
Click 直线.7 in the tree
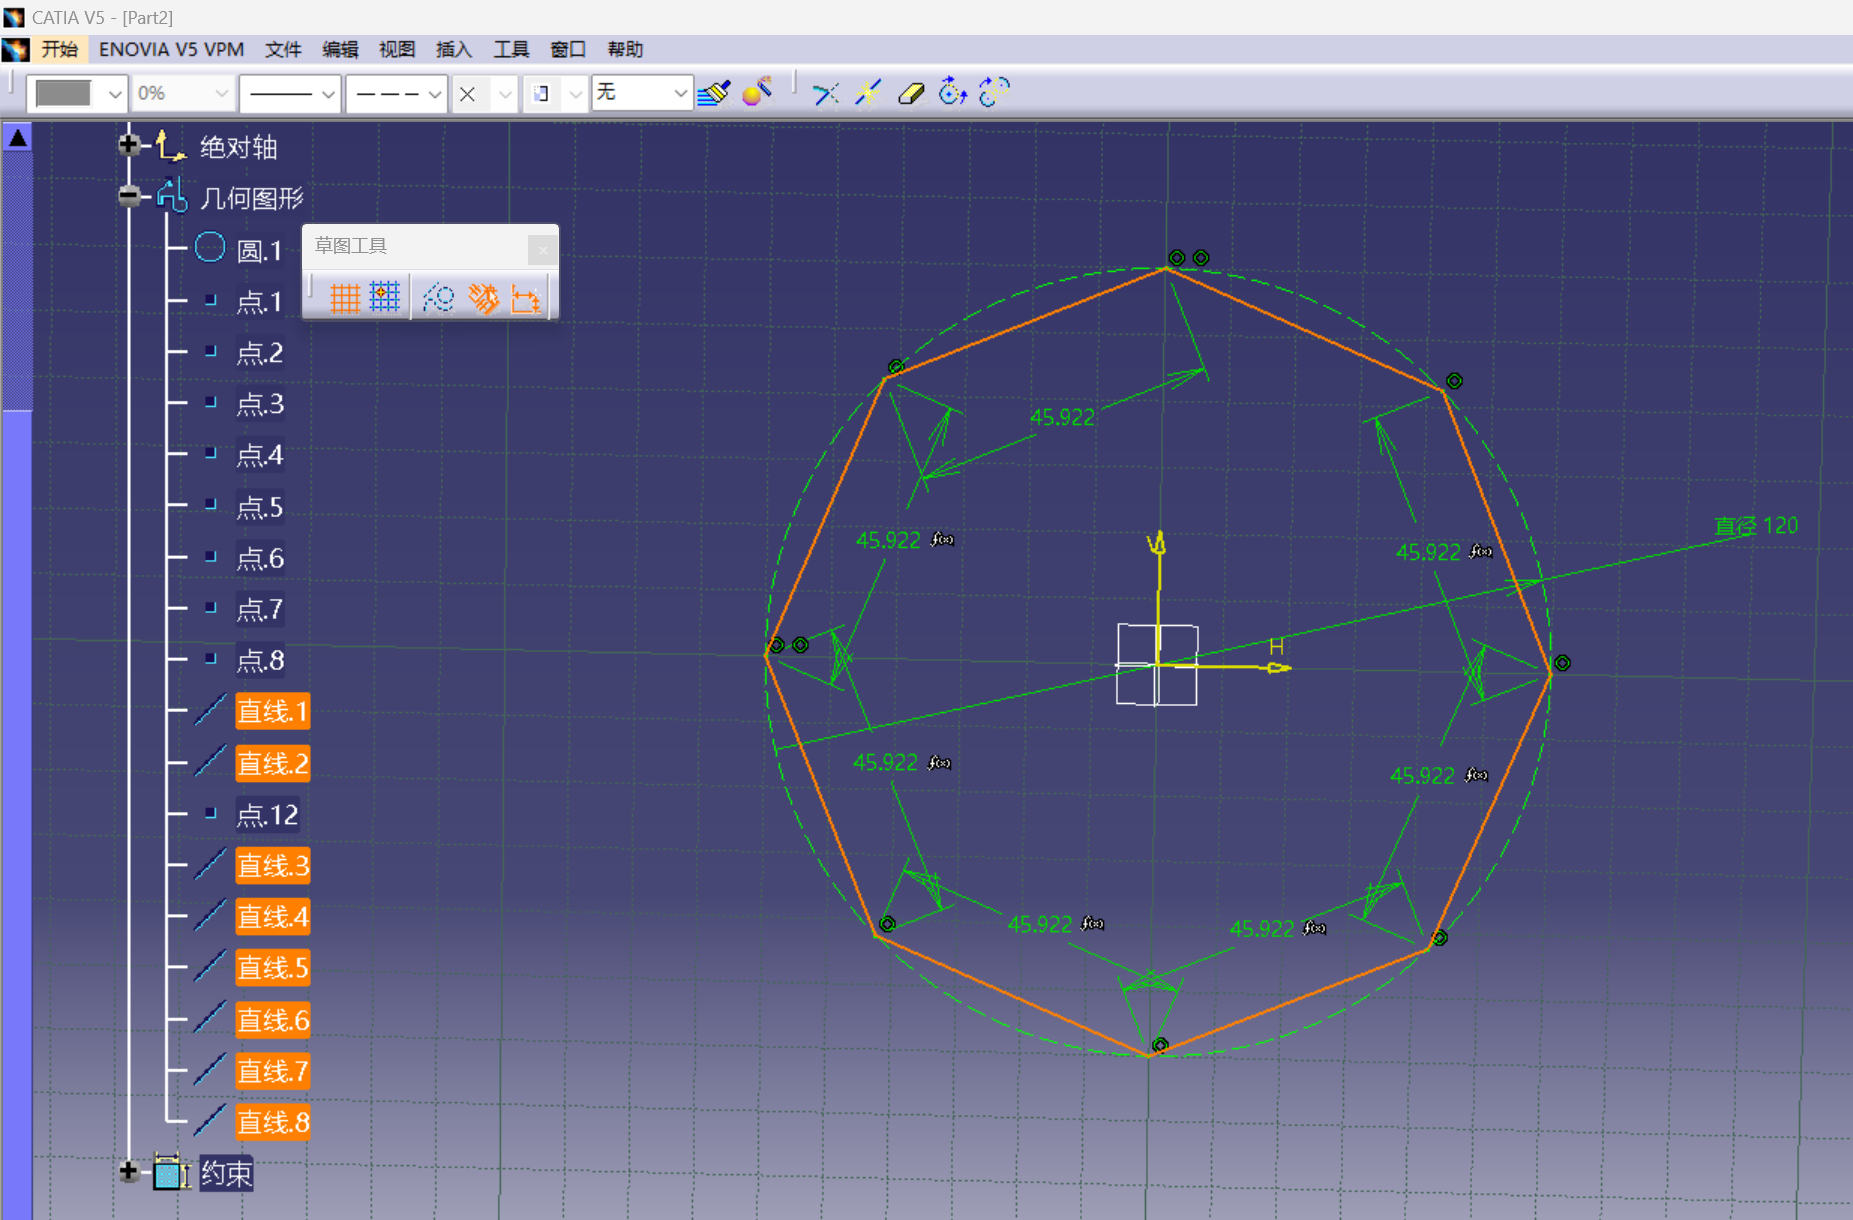273,1071
